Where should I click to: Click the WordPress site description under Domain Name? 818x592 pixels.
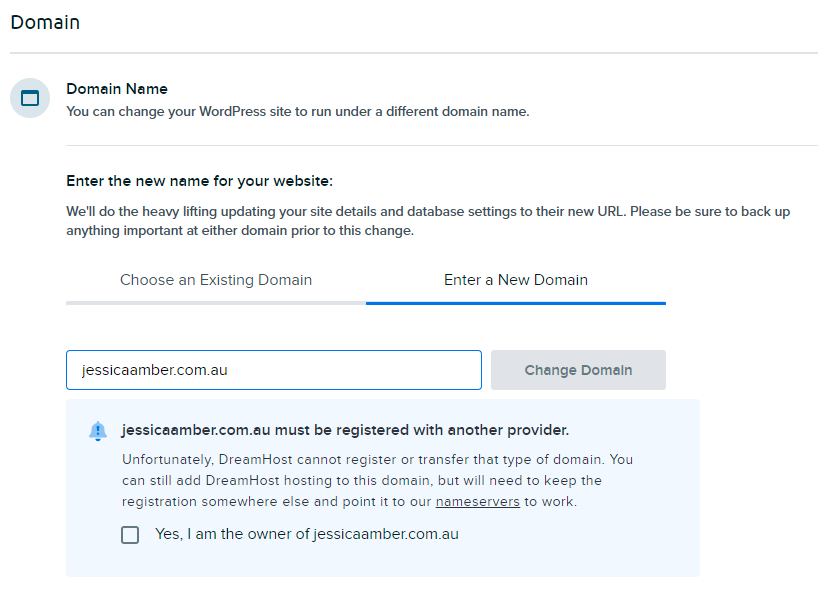[x=298, y=112]
